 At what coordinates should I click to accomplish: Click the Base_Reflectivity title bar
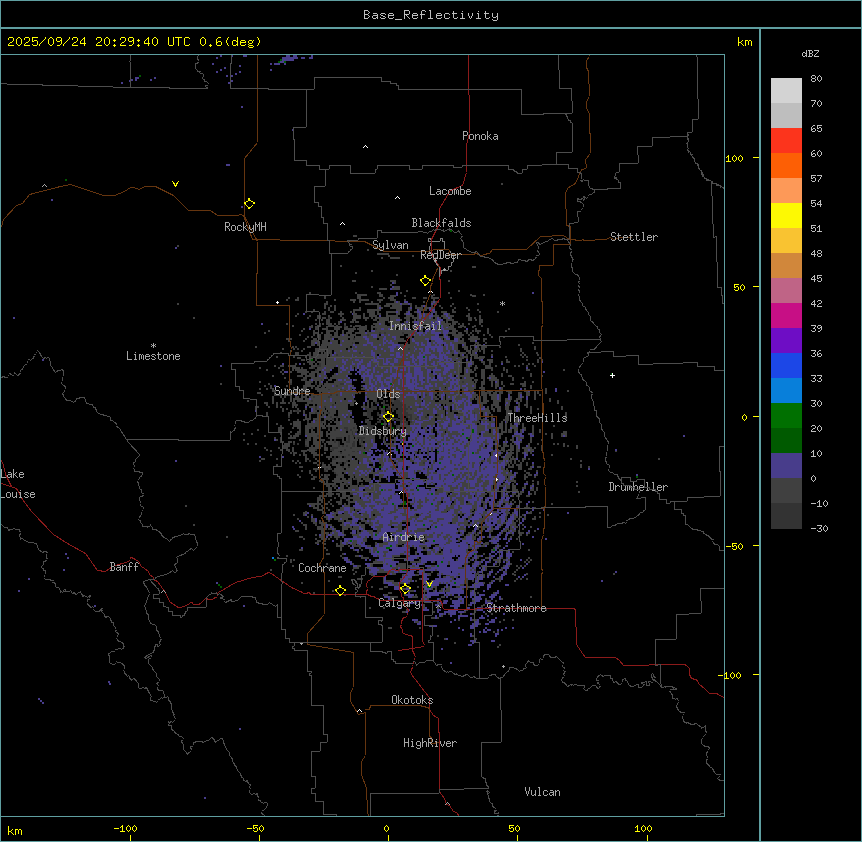430,15
